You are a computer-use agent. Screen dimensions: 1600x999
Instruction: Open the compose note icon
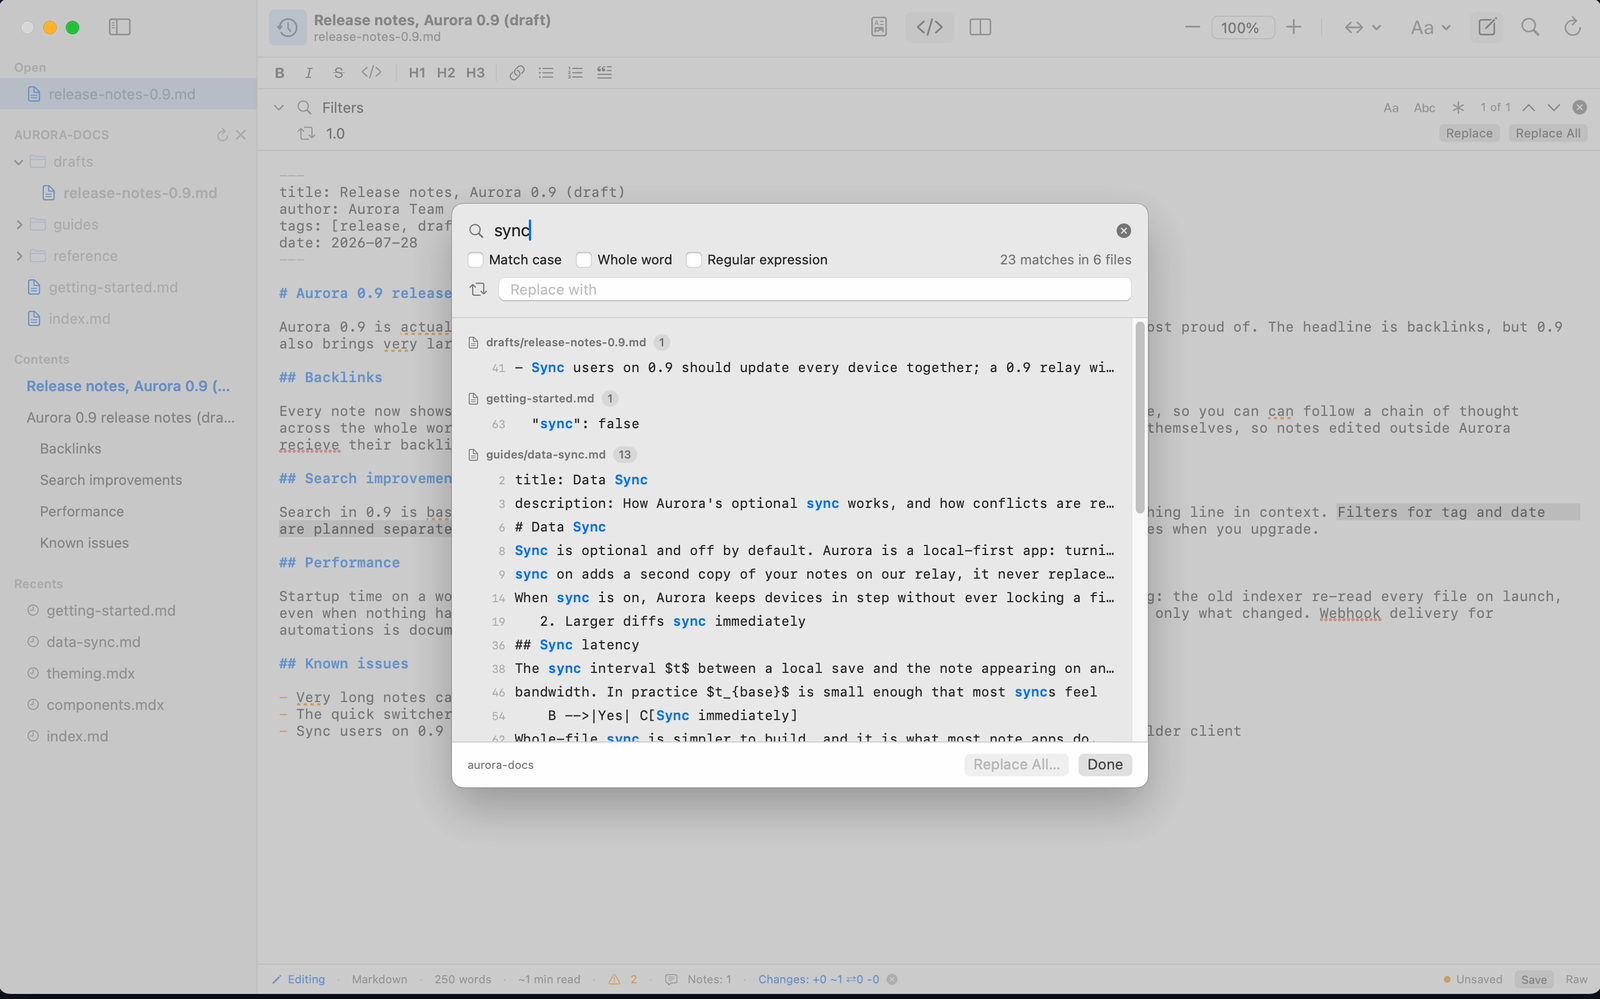point(1487,27)
